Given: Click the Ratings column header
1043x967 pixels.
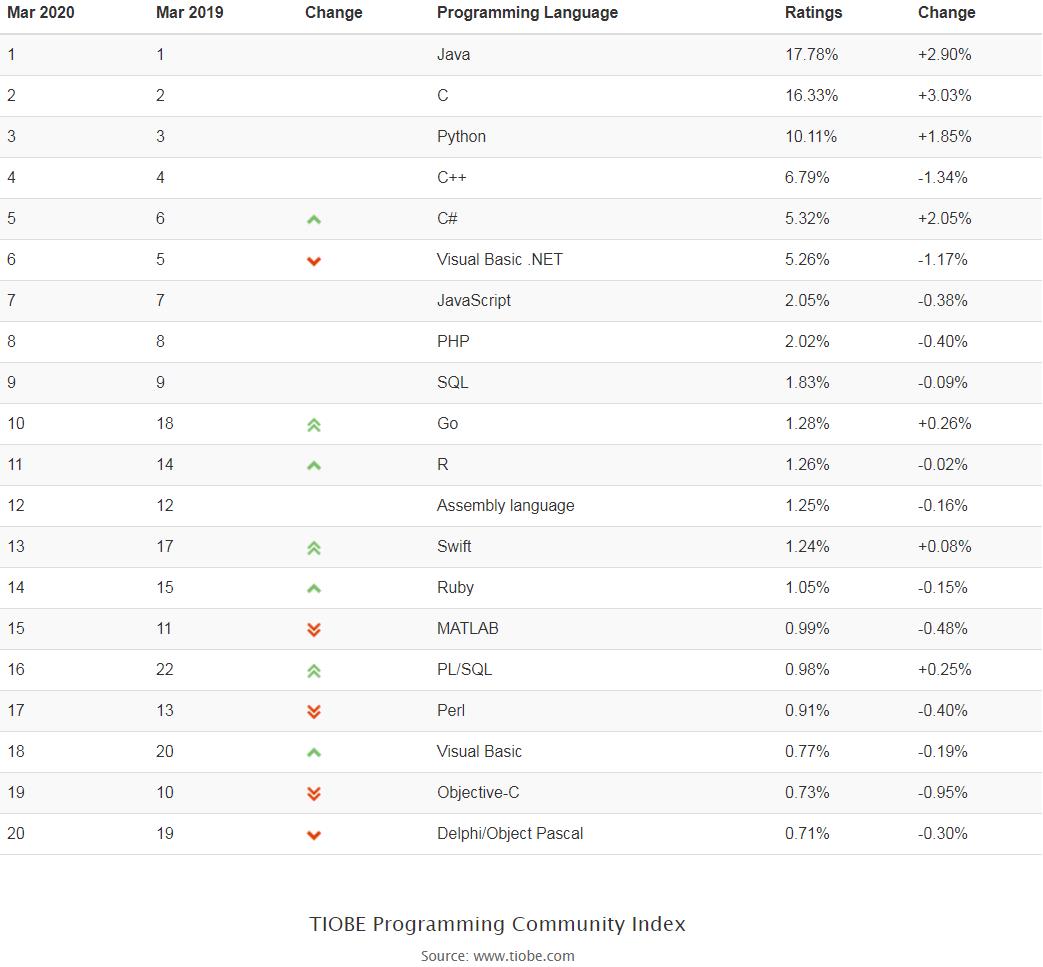Looking at the screenshot, I should 813,13.
